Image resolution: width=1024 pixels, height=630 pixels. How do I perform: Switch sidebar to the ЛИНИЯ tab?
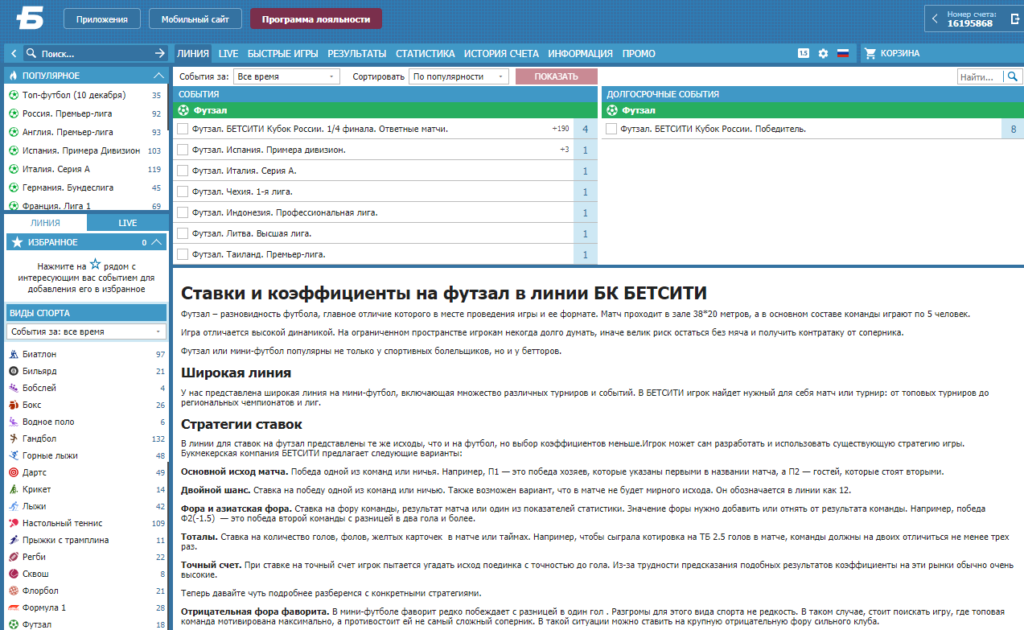tap(45, 223)
